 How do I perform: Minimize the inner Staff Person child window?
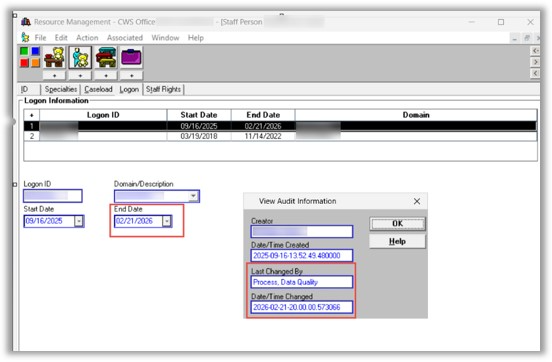[515, 38]
